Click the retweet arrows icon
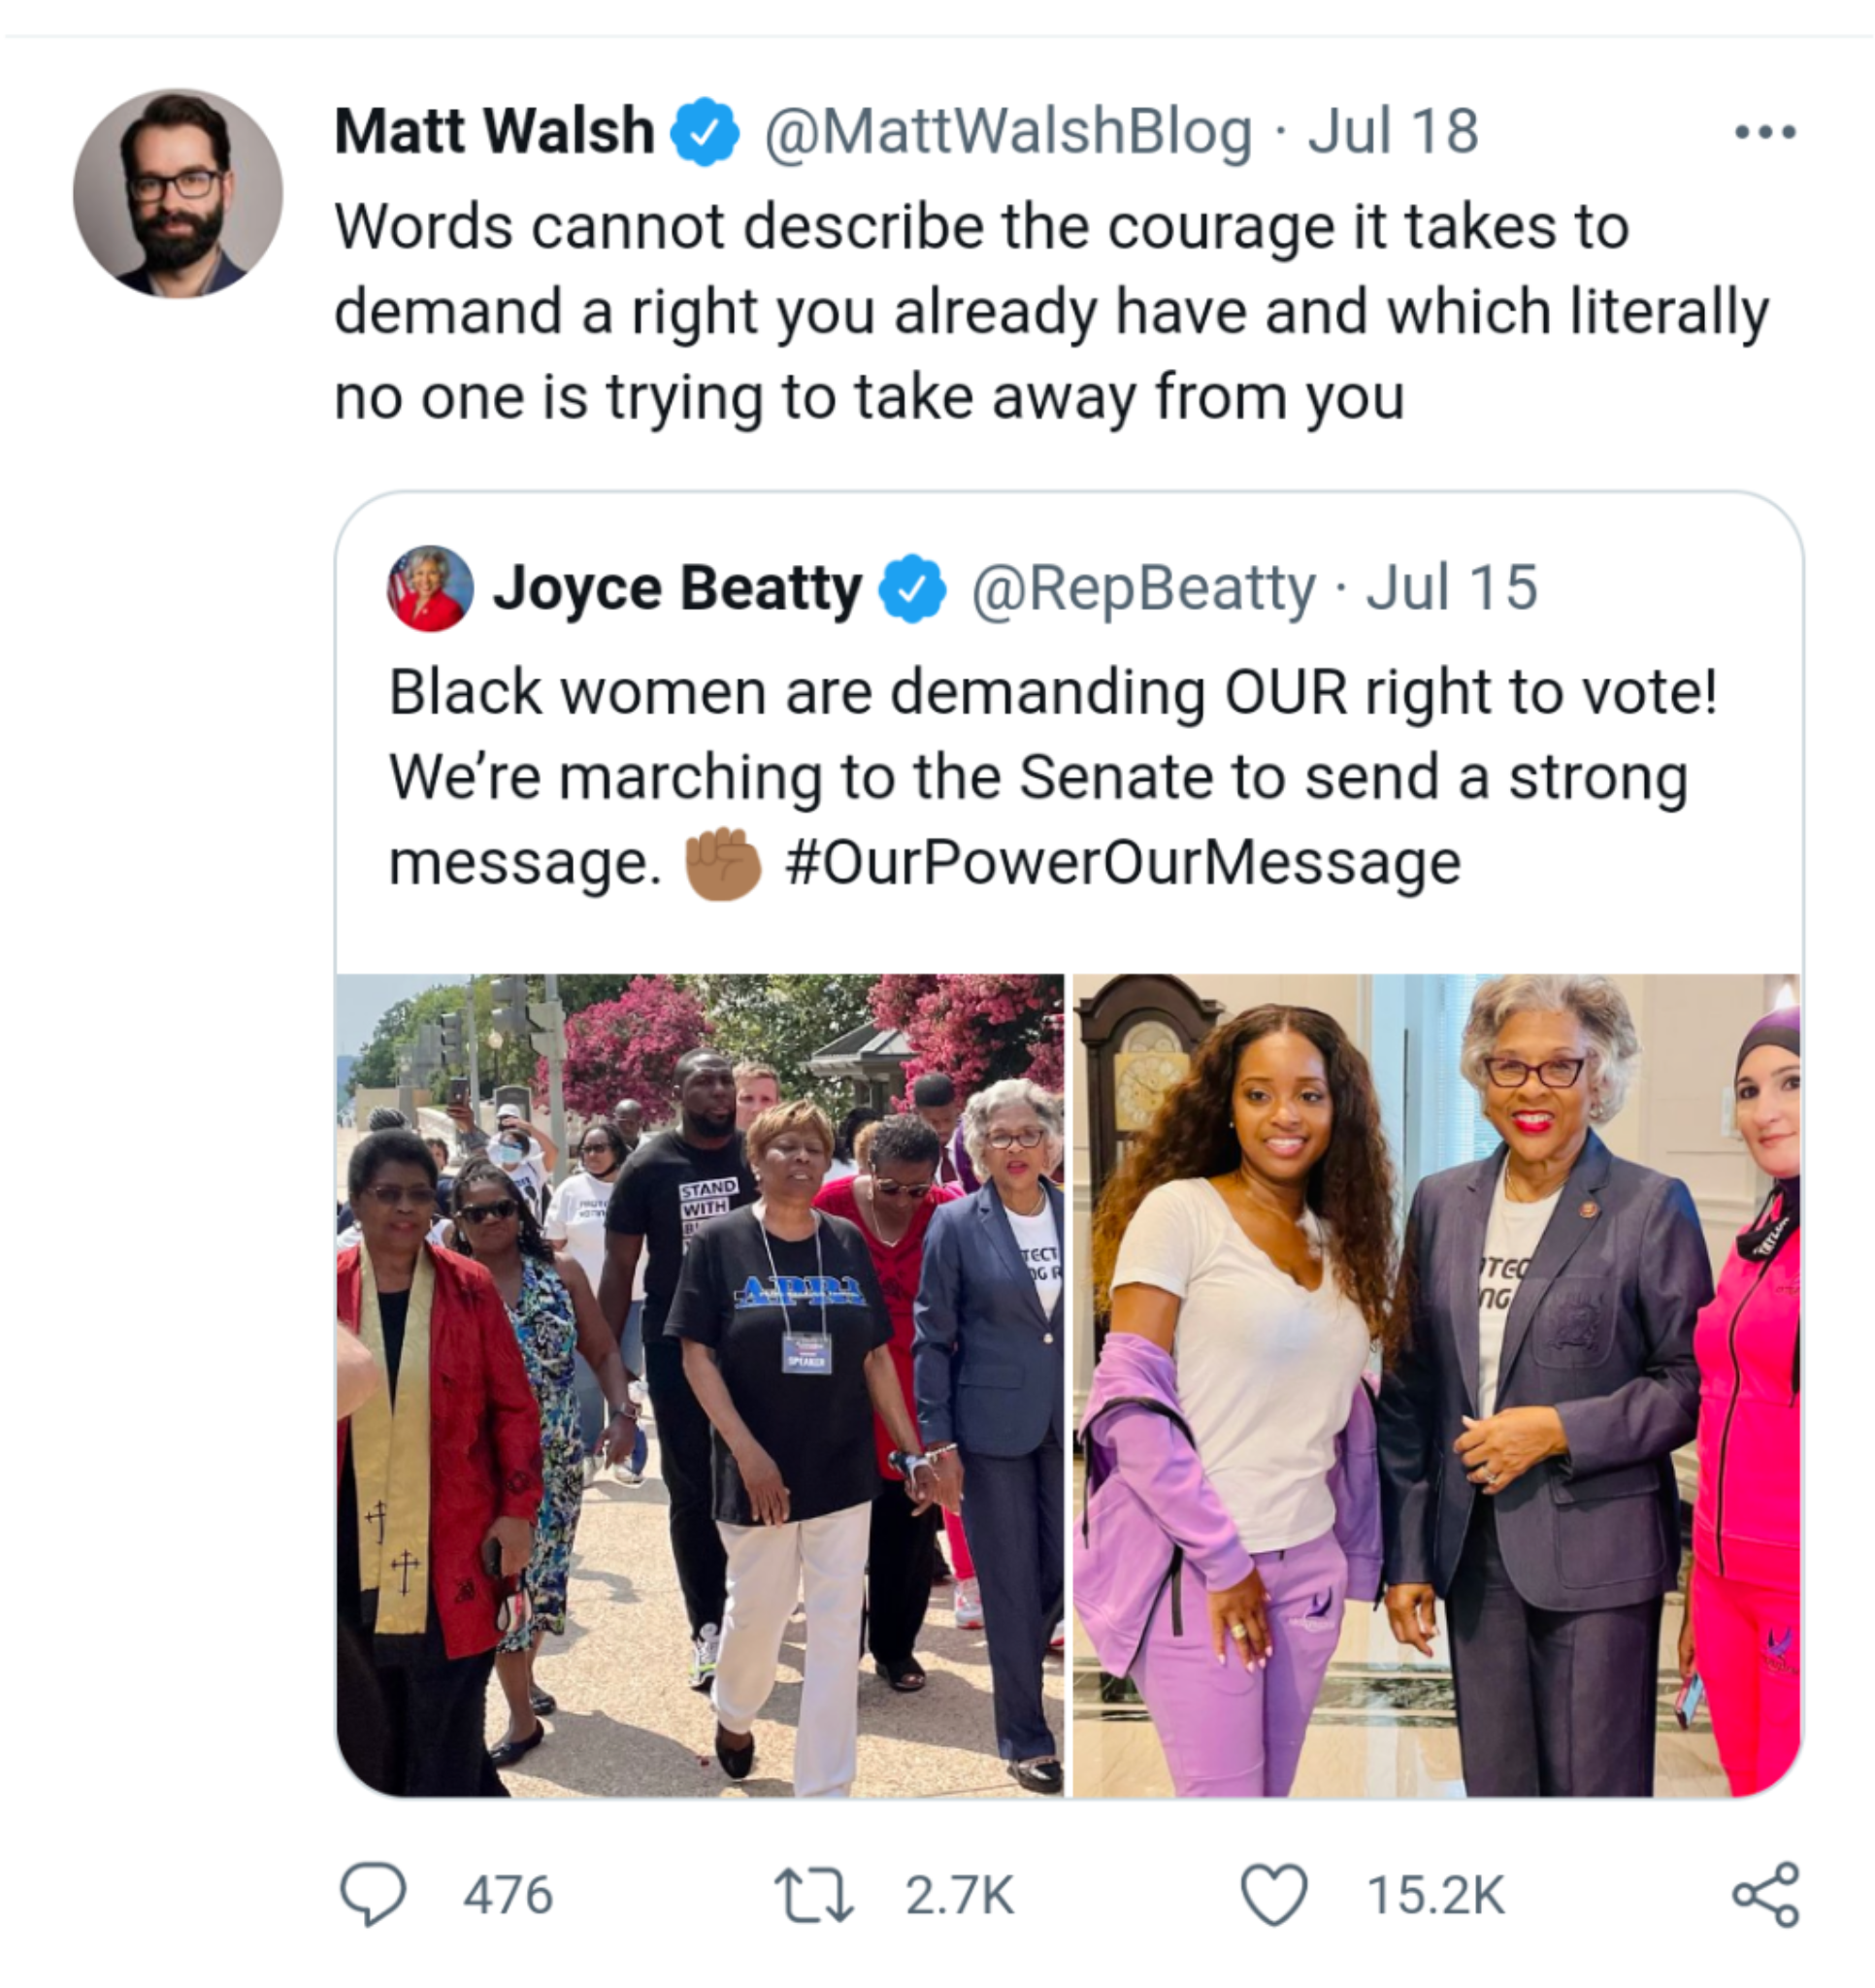This screenshot has height=1988, width=1875. [814, 1895]
